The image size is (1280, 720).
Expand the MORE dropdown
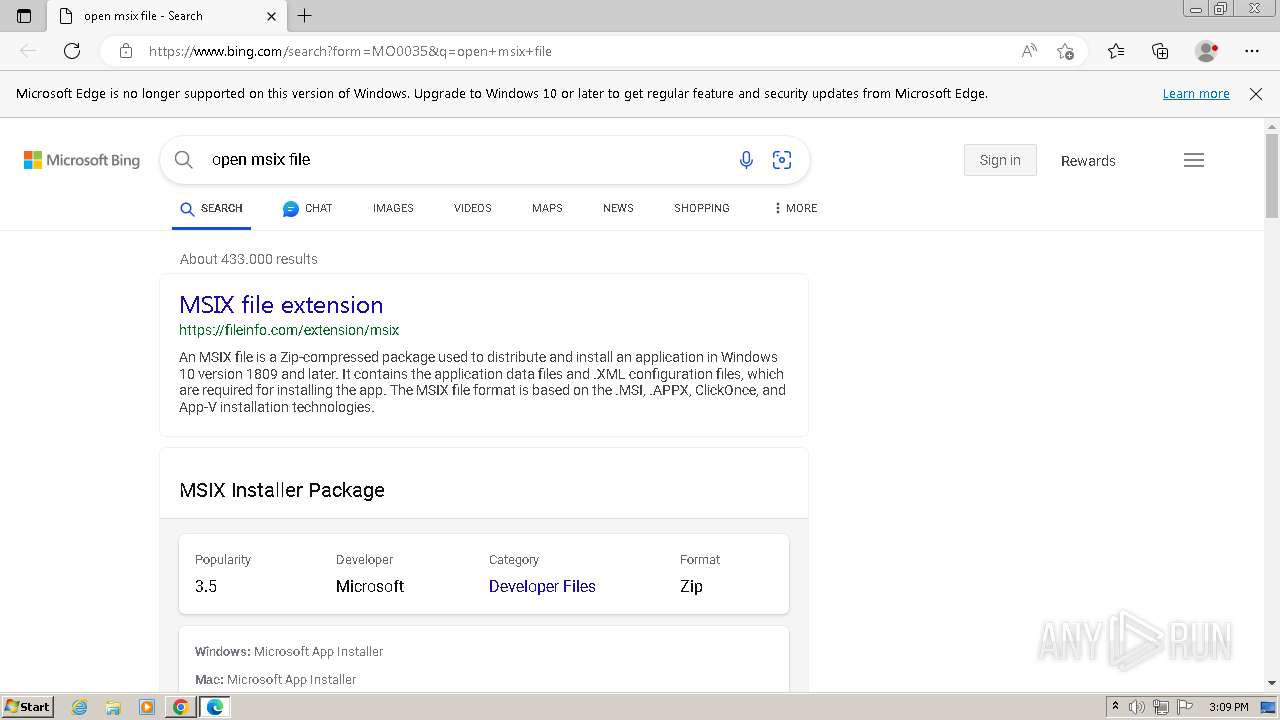(x=795, y=208)
